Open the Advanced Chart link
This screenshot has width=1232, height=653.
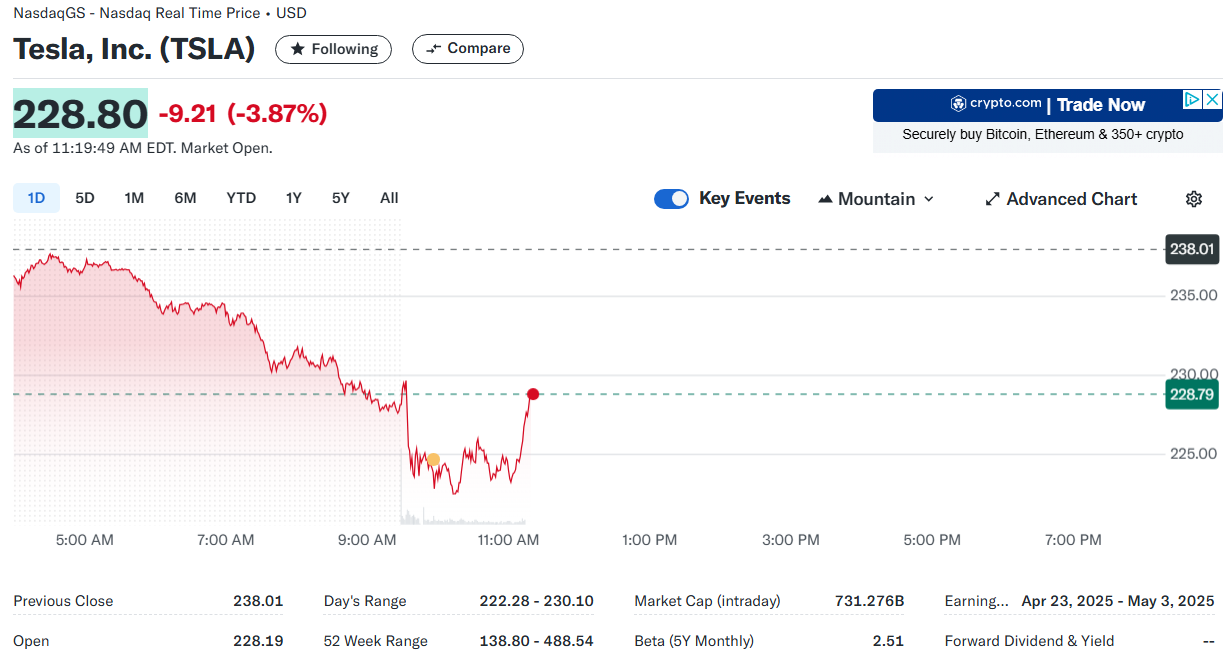(1061, 199)
